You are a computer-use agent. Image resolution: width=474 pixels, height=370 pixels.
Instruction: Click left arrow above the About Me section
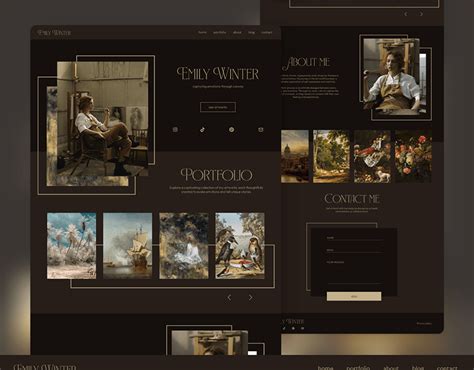406,14
